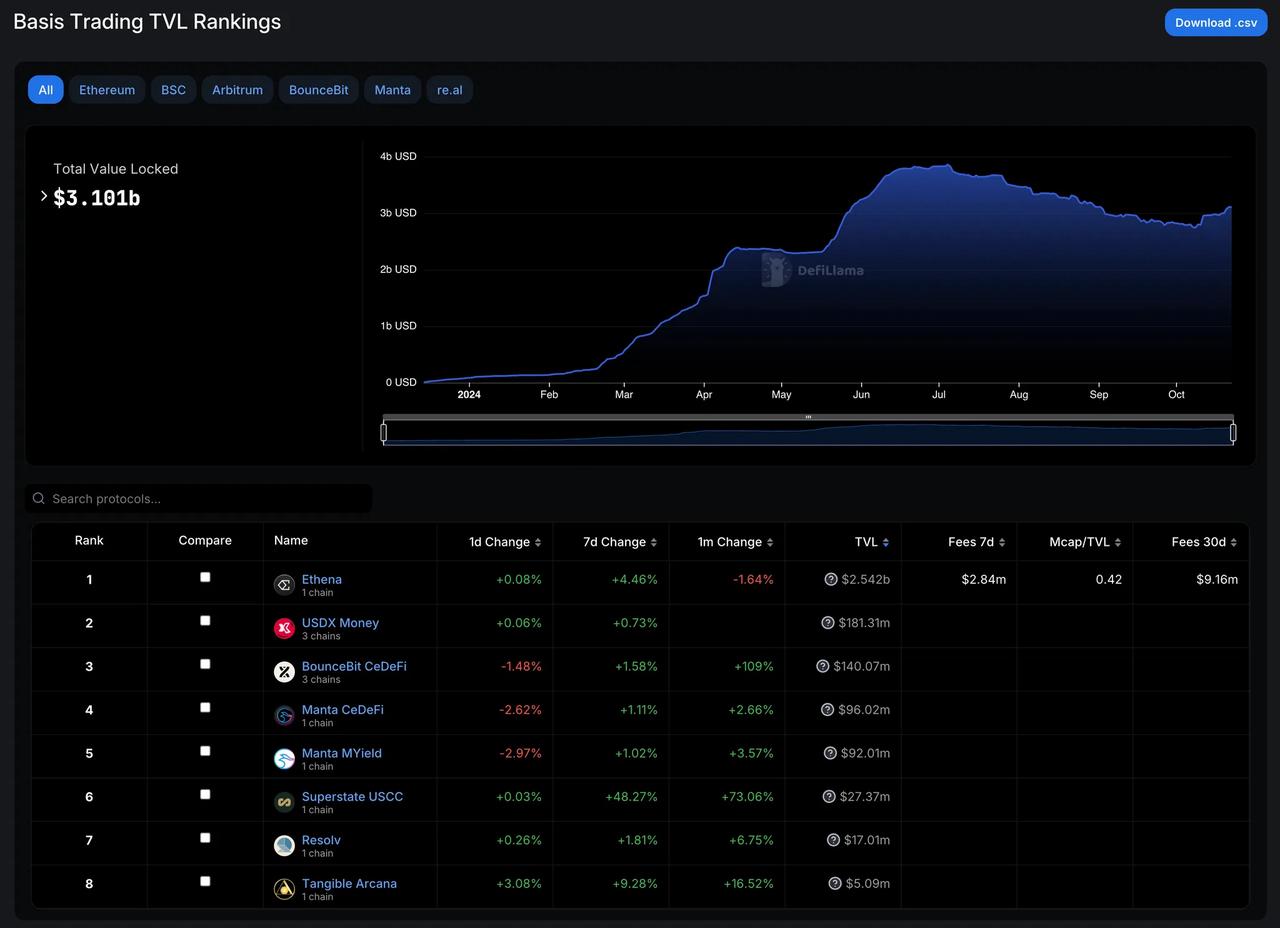Click the USDX Money red logo icon

(x=284, y=628)
